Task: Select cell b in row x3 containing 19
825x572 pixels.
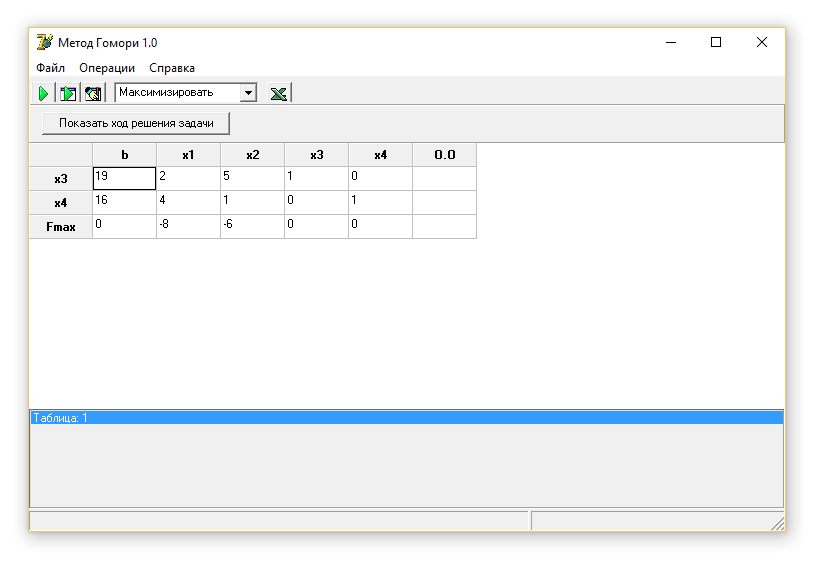Action: point(125,178)
